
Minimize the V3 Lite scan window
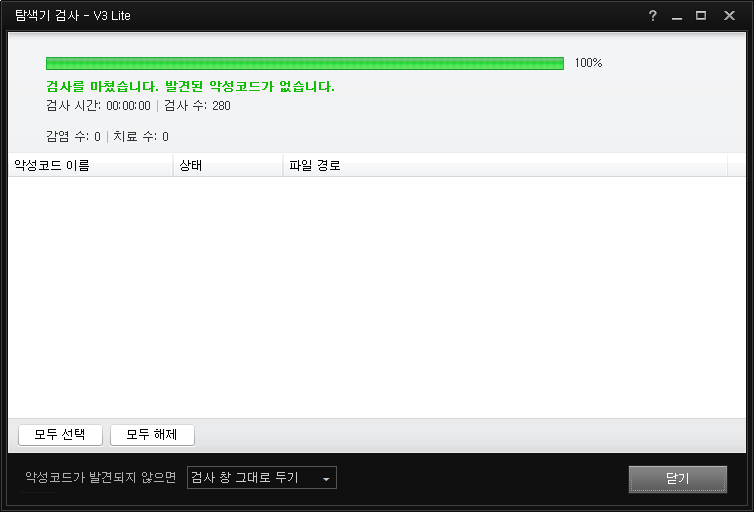click(677, 16)
